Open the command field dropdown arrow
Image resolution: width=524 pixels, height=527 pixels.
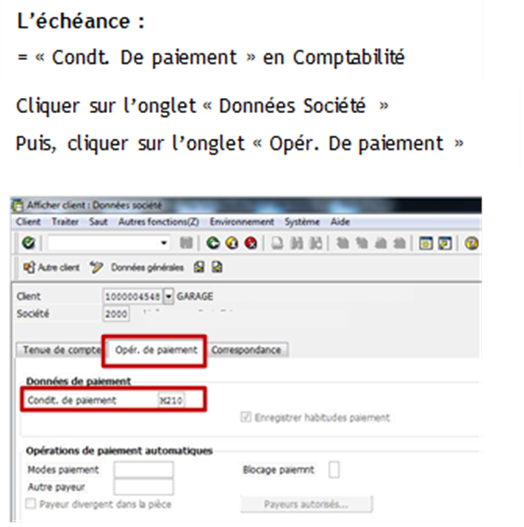pos(164,243)
